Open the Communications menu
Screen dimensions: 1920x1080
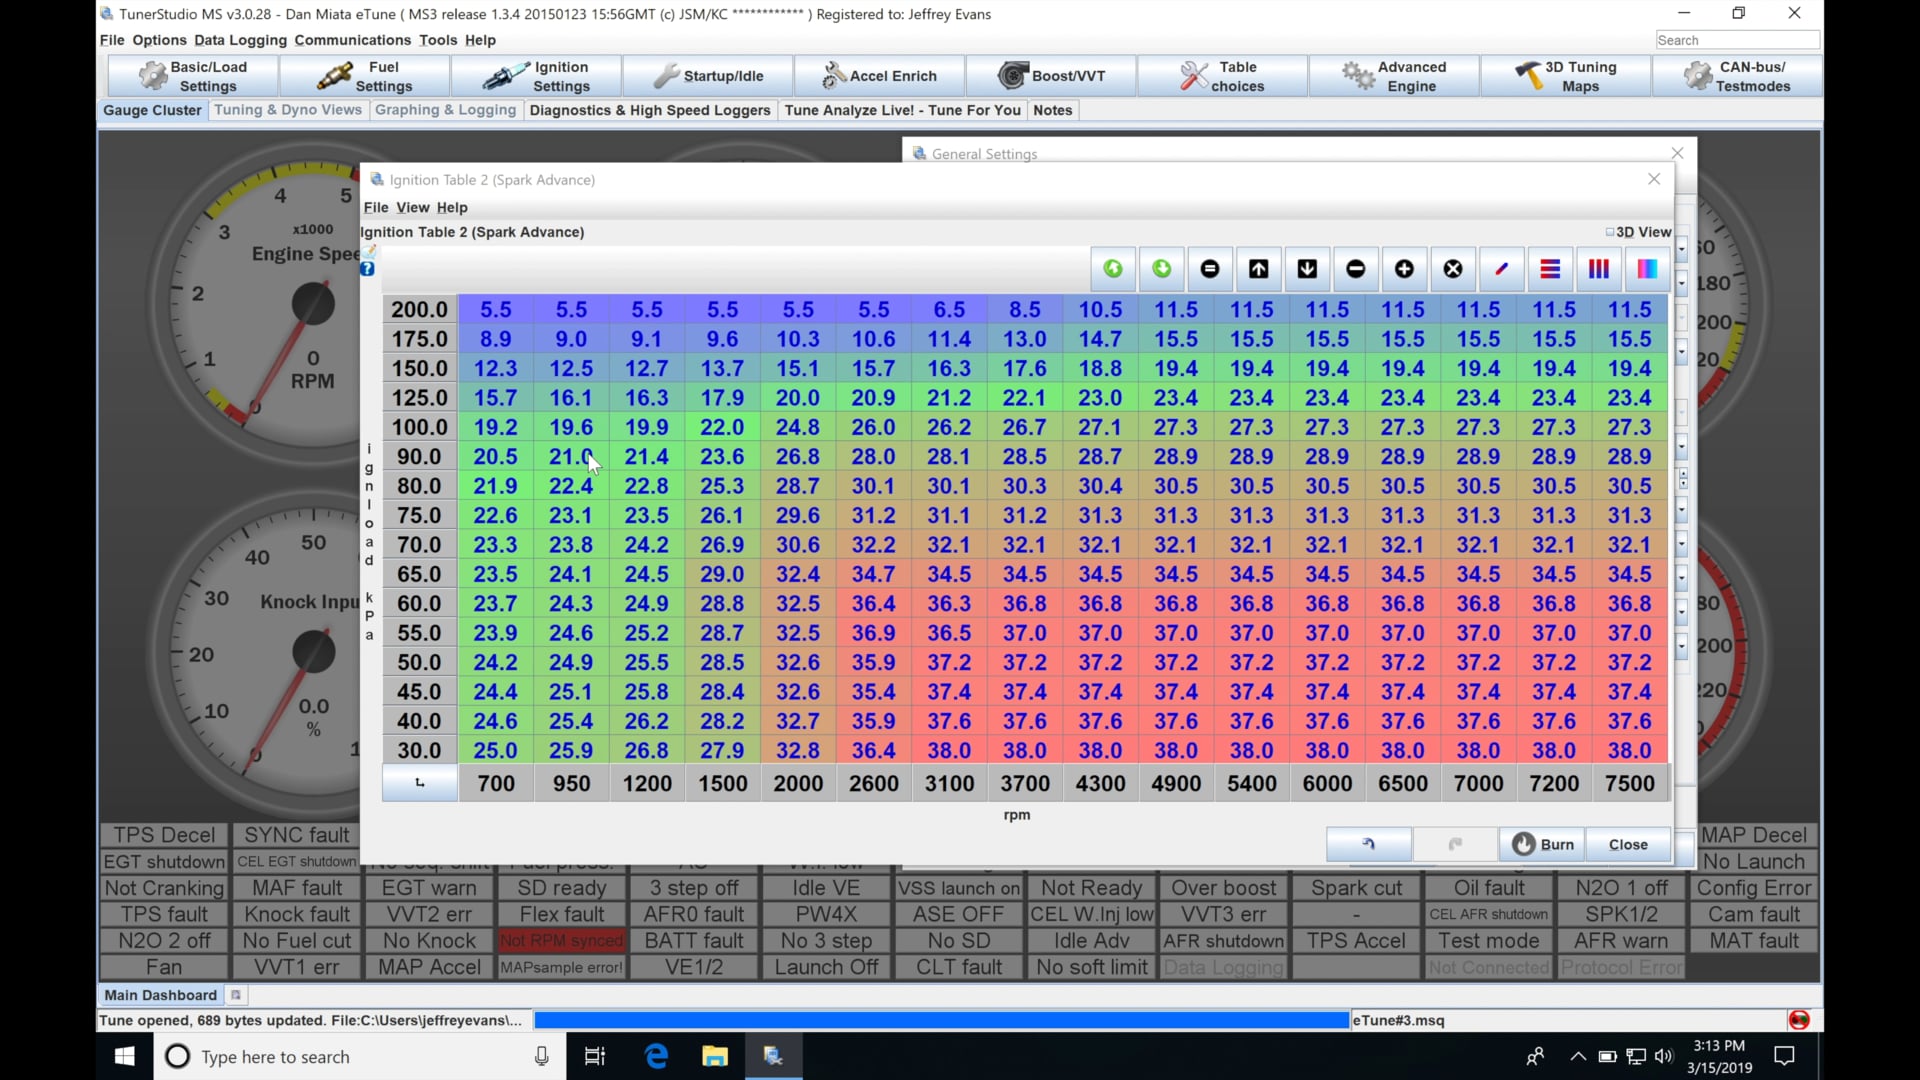[x=352, y=40]
